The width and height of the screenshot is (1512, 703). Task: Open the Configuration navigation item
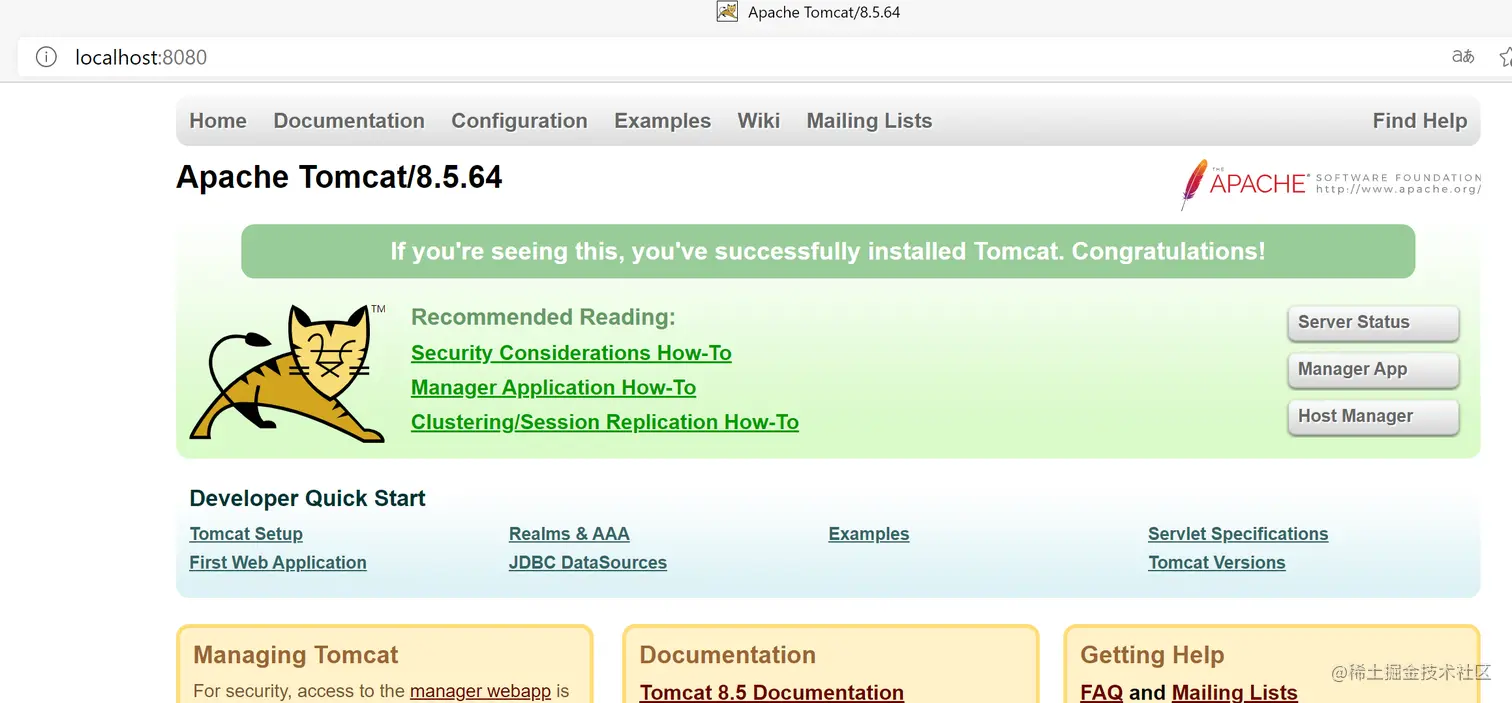[x=519, y=121]
